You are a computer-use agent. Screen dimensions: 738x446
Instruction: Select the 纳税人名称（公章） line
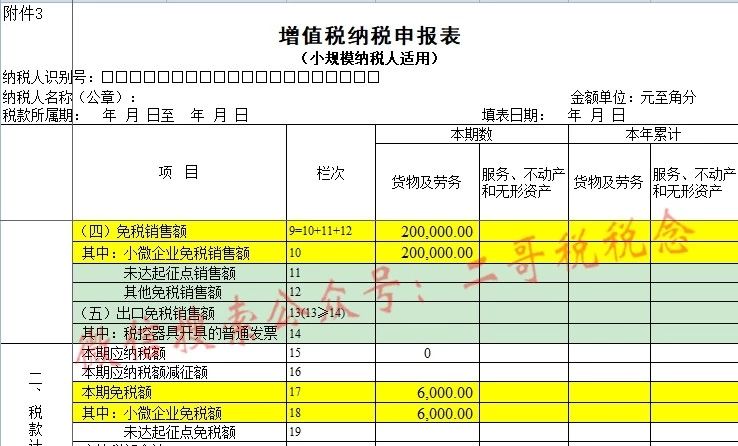tap(70, 97)
